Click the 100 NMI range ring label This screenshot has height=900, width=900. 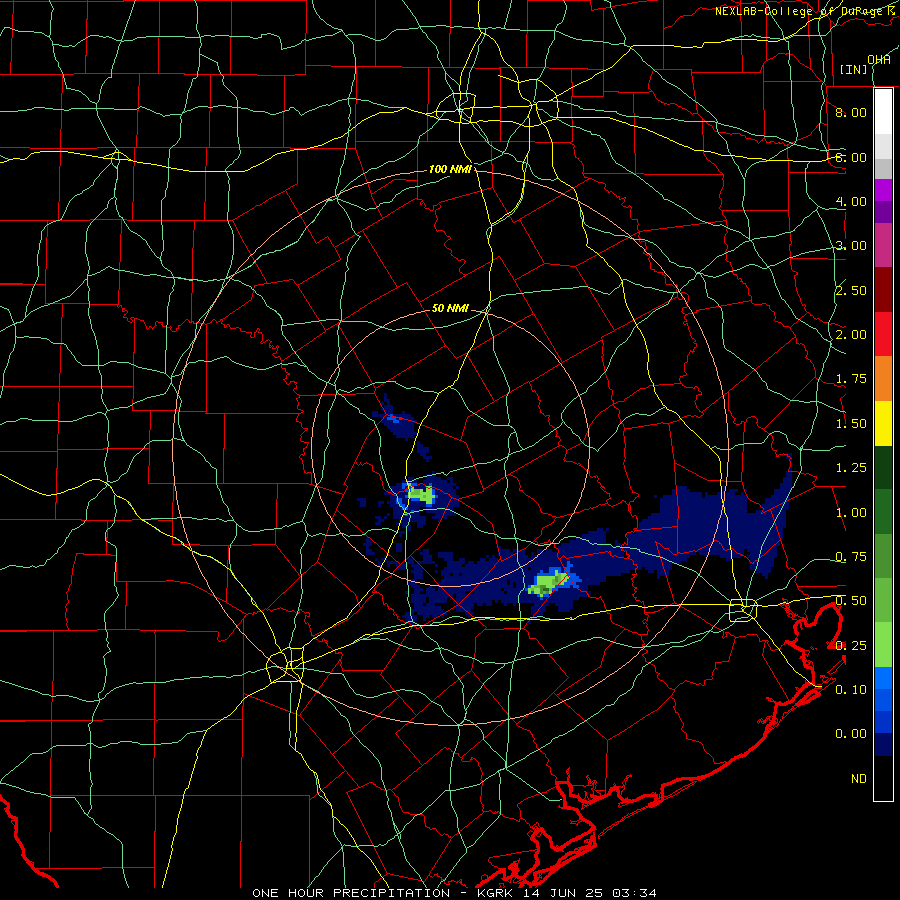(x=450, y=169)
